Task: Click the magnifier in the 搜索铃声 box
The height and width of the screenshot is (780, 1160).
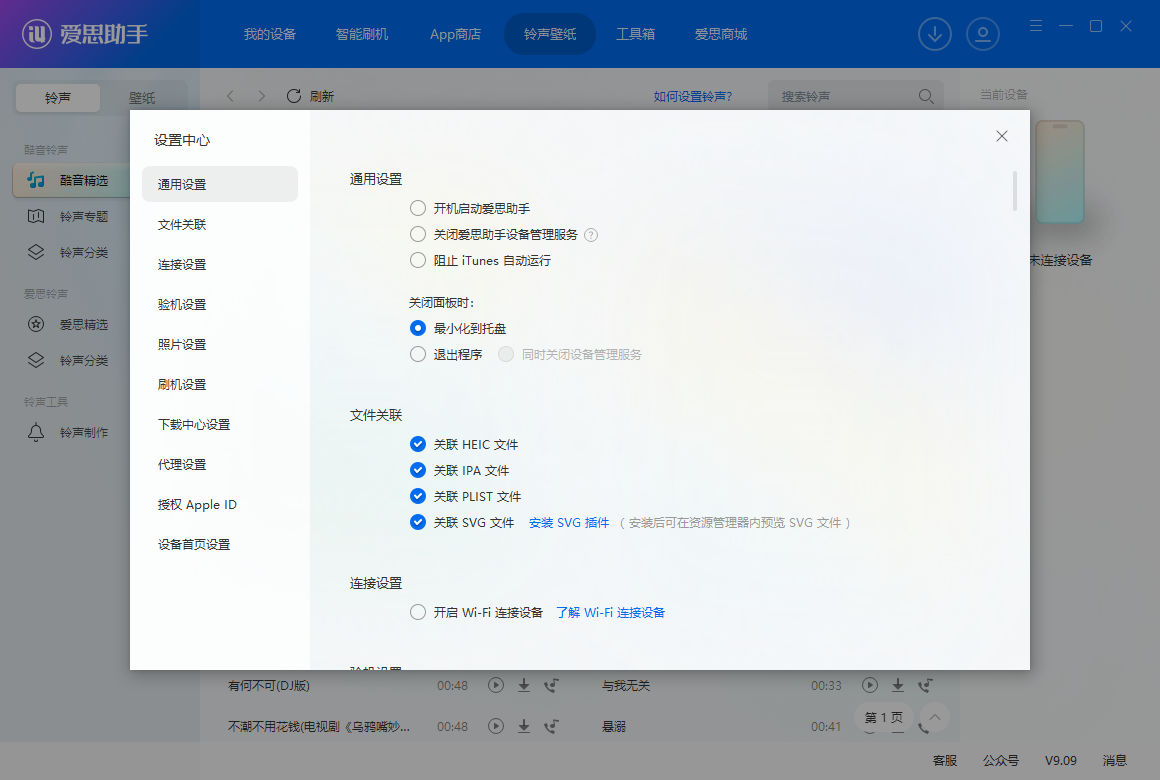Action: [925, 96]
